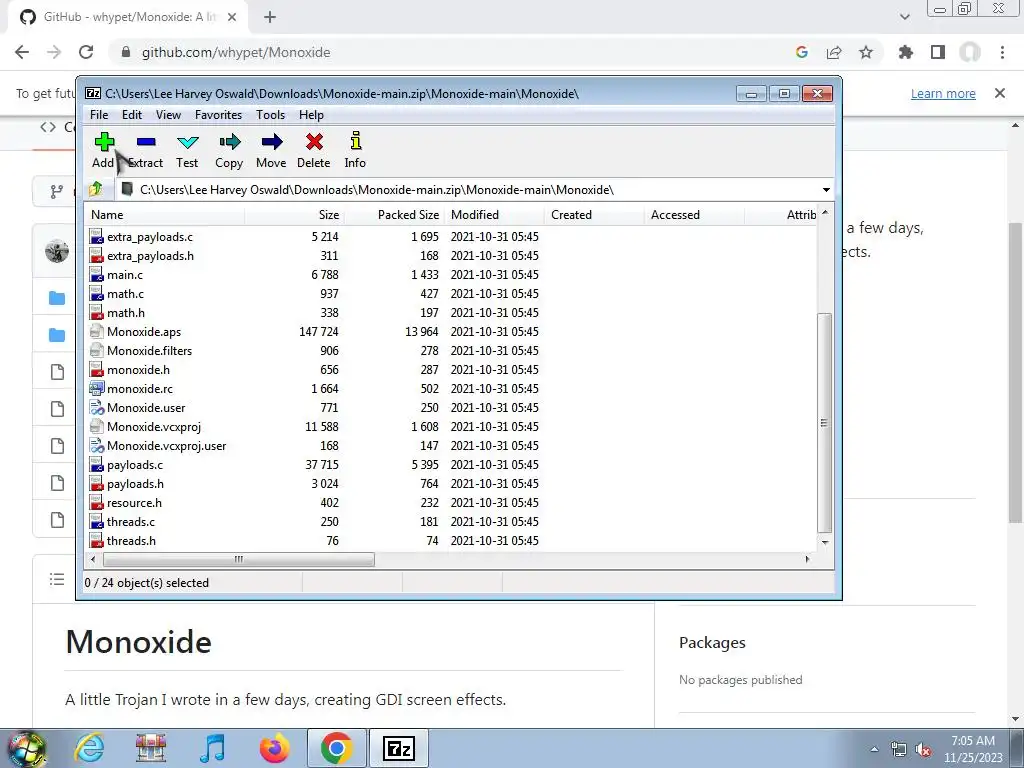This screenshot has height=768, width=1024.
Task: Reload the GitHub page in Chrome
Action: tap(86, 52)
